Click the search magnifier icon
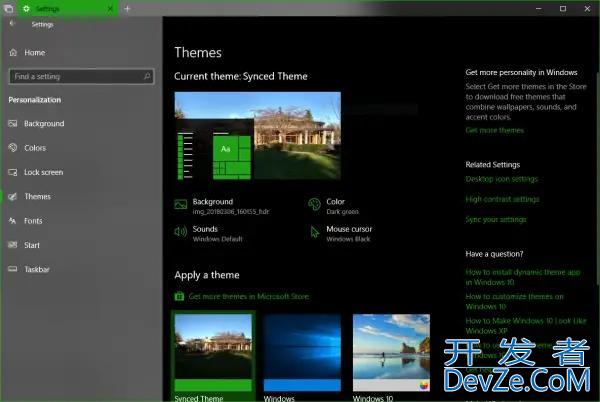The height and width of the screenshot is (402, 600). coord(147,76)
